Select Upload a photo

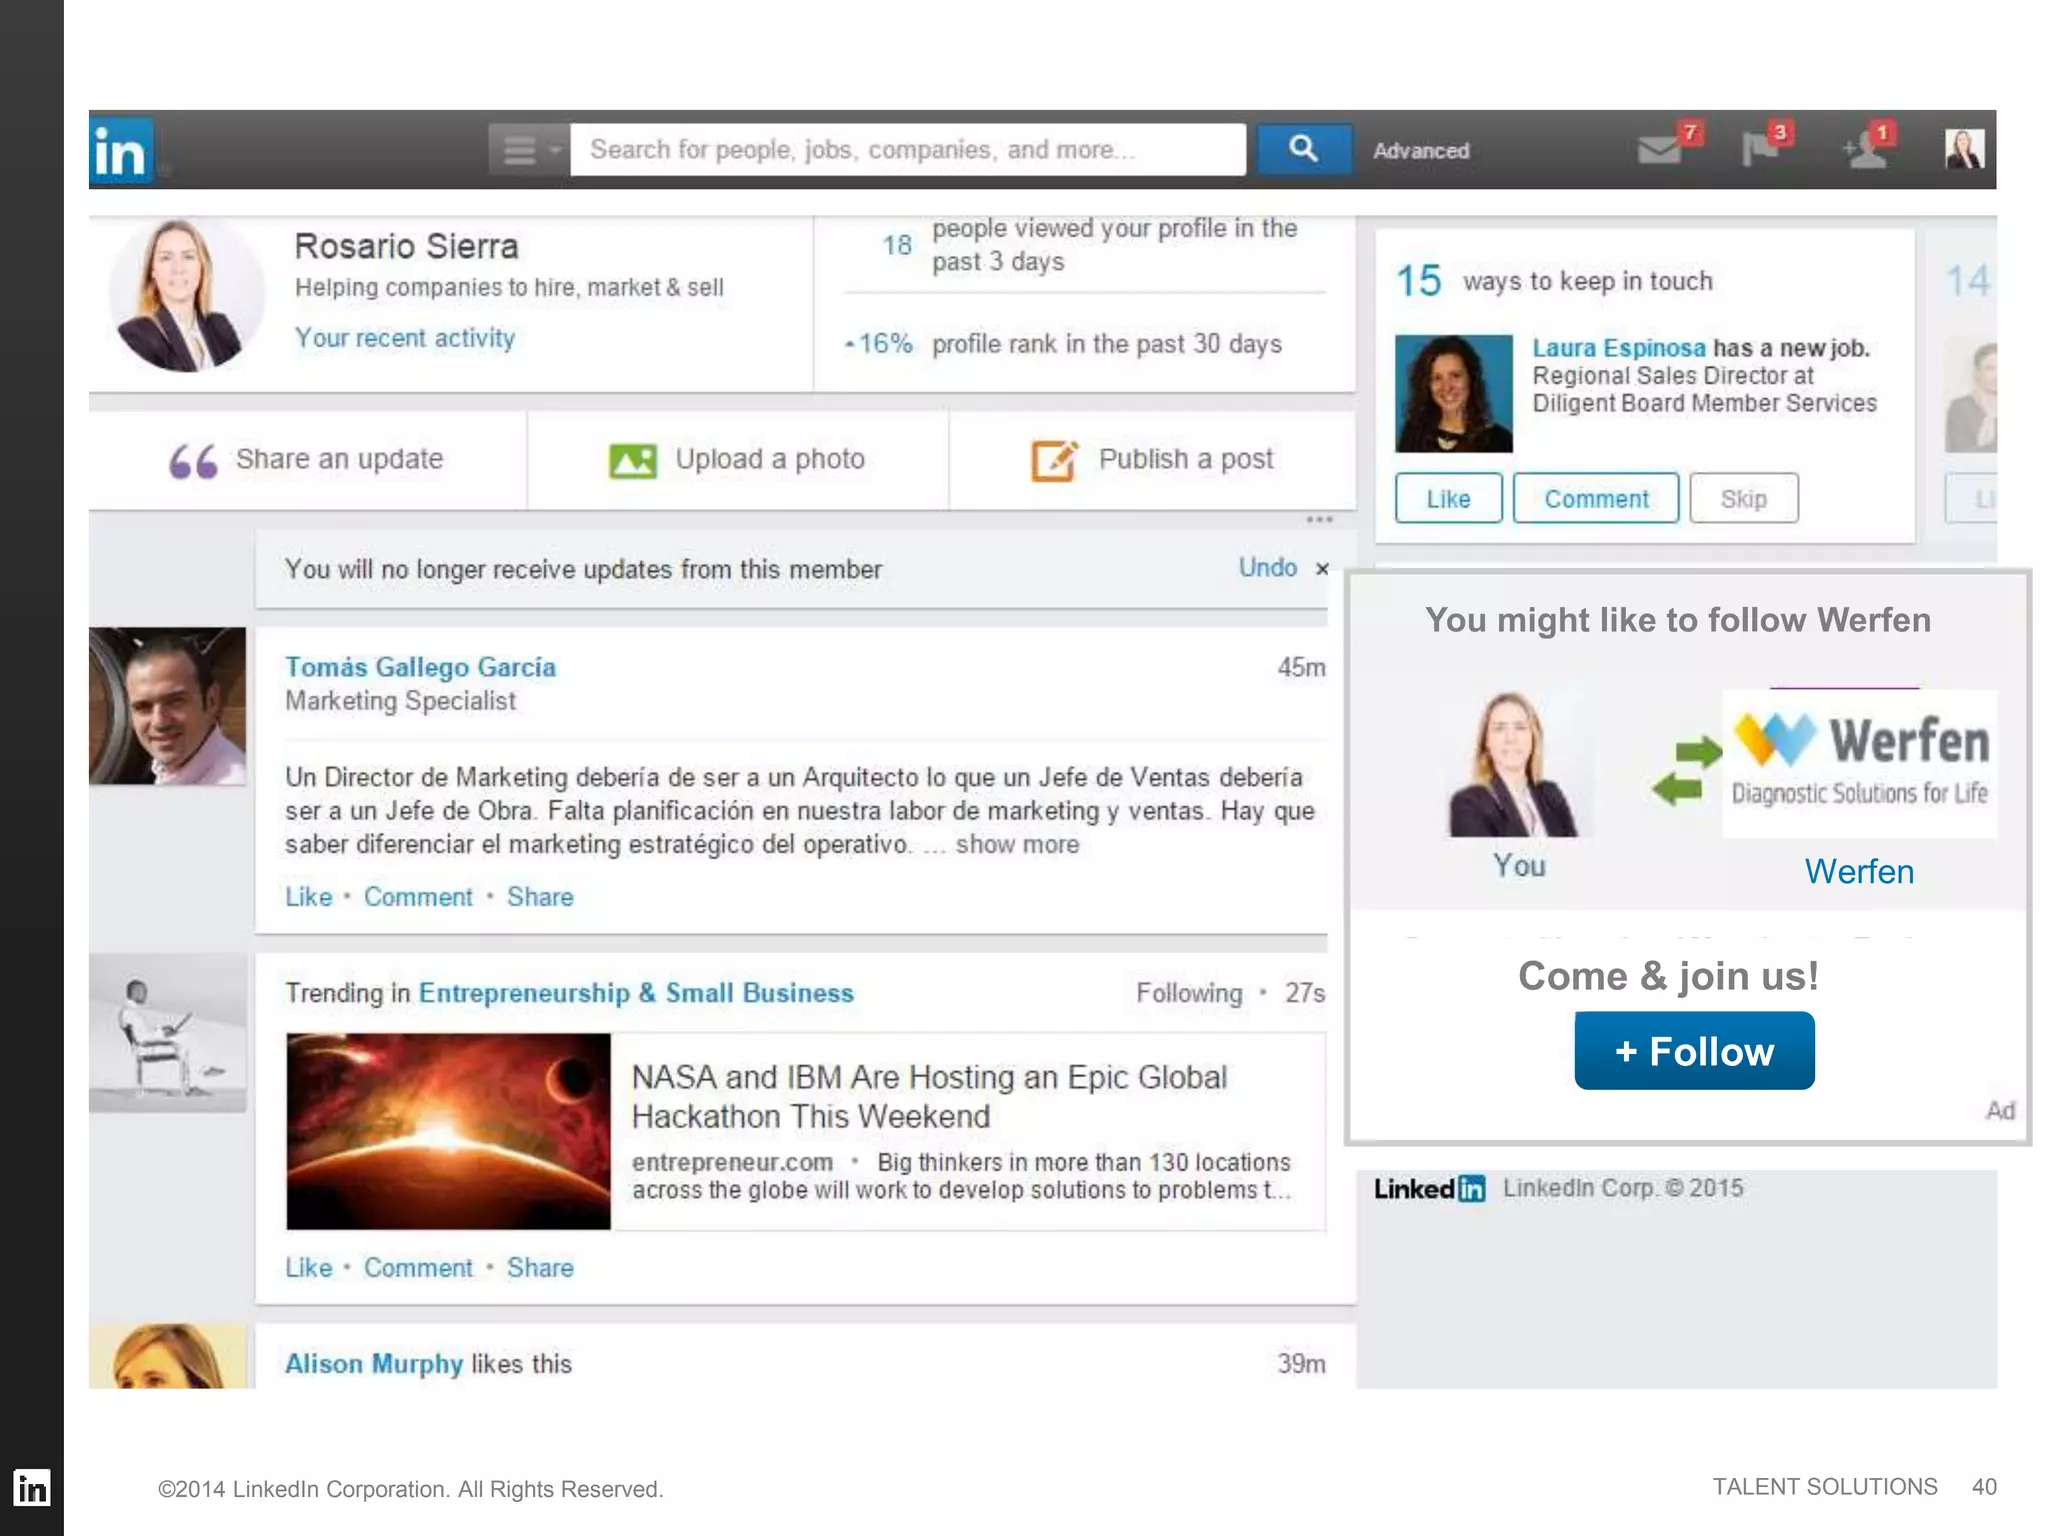(770, 459)
